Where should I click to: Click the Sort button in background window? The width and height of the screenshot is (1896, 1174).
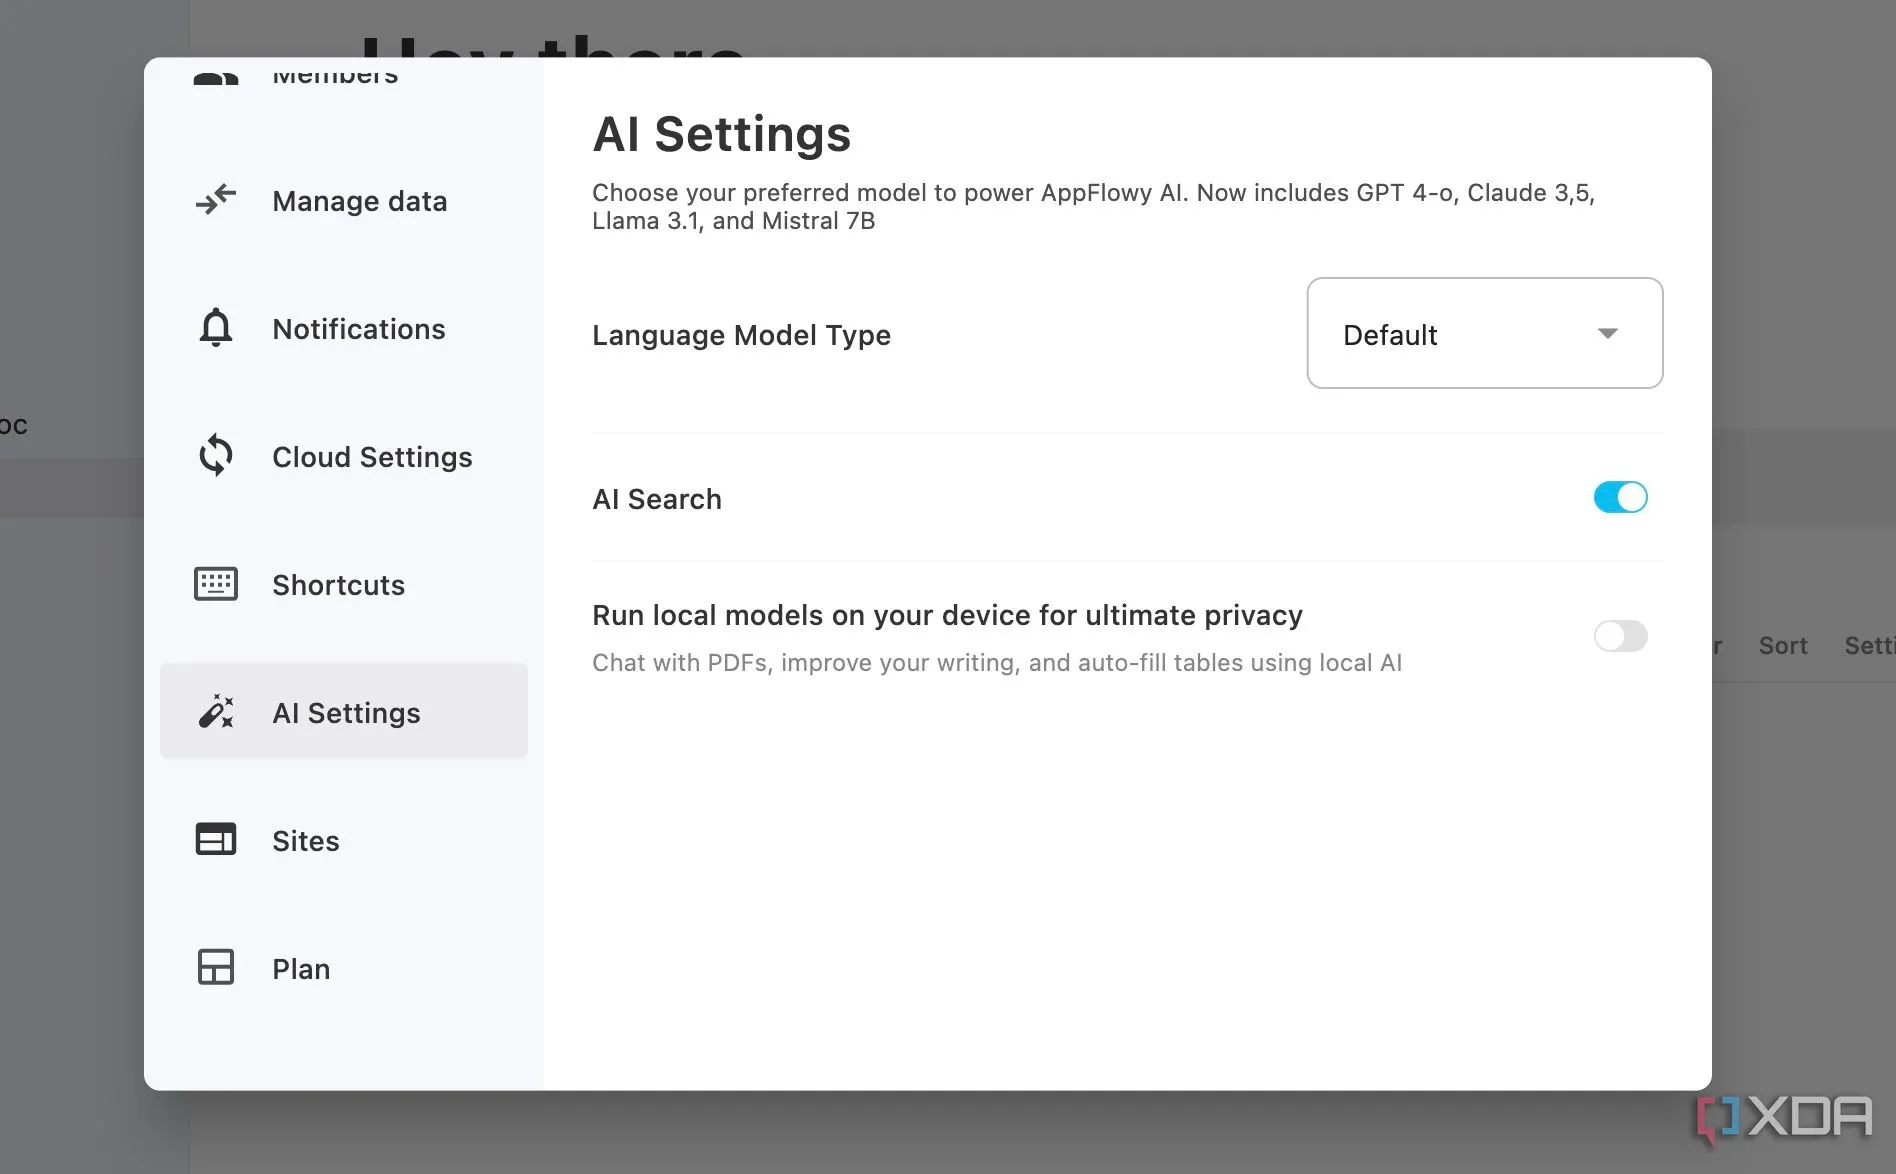1783,646
